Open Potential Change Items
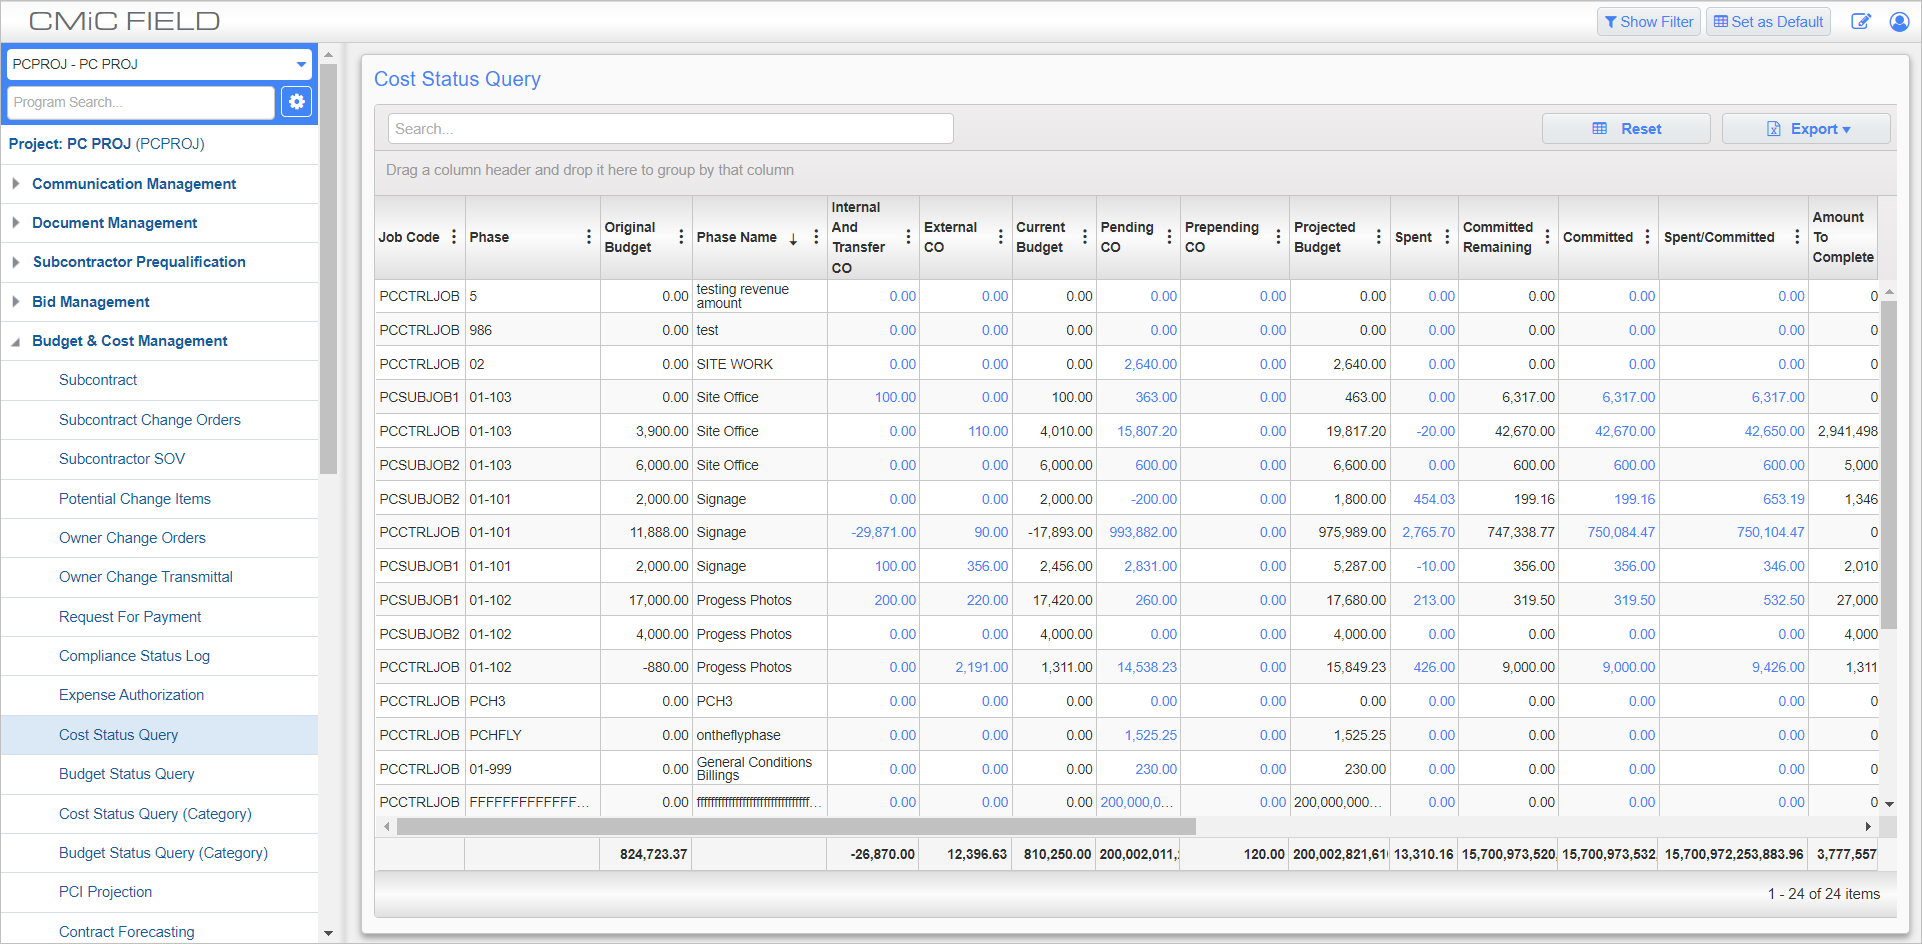The height and width of the screenshot is (944, 1922). tap(135, 499)
